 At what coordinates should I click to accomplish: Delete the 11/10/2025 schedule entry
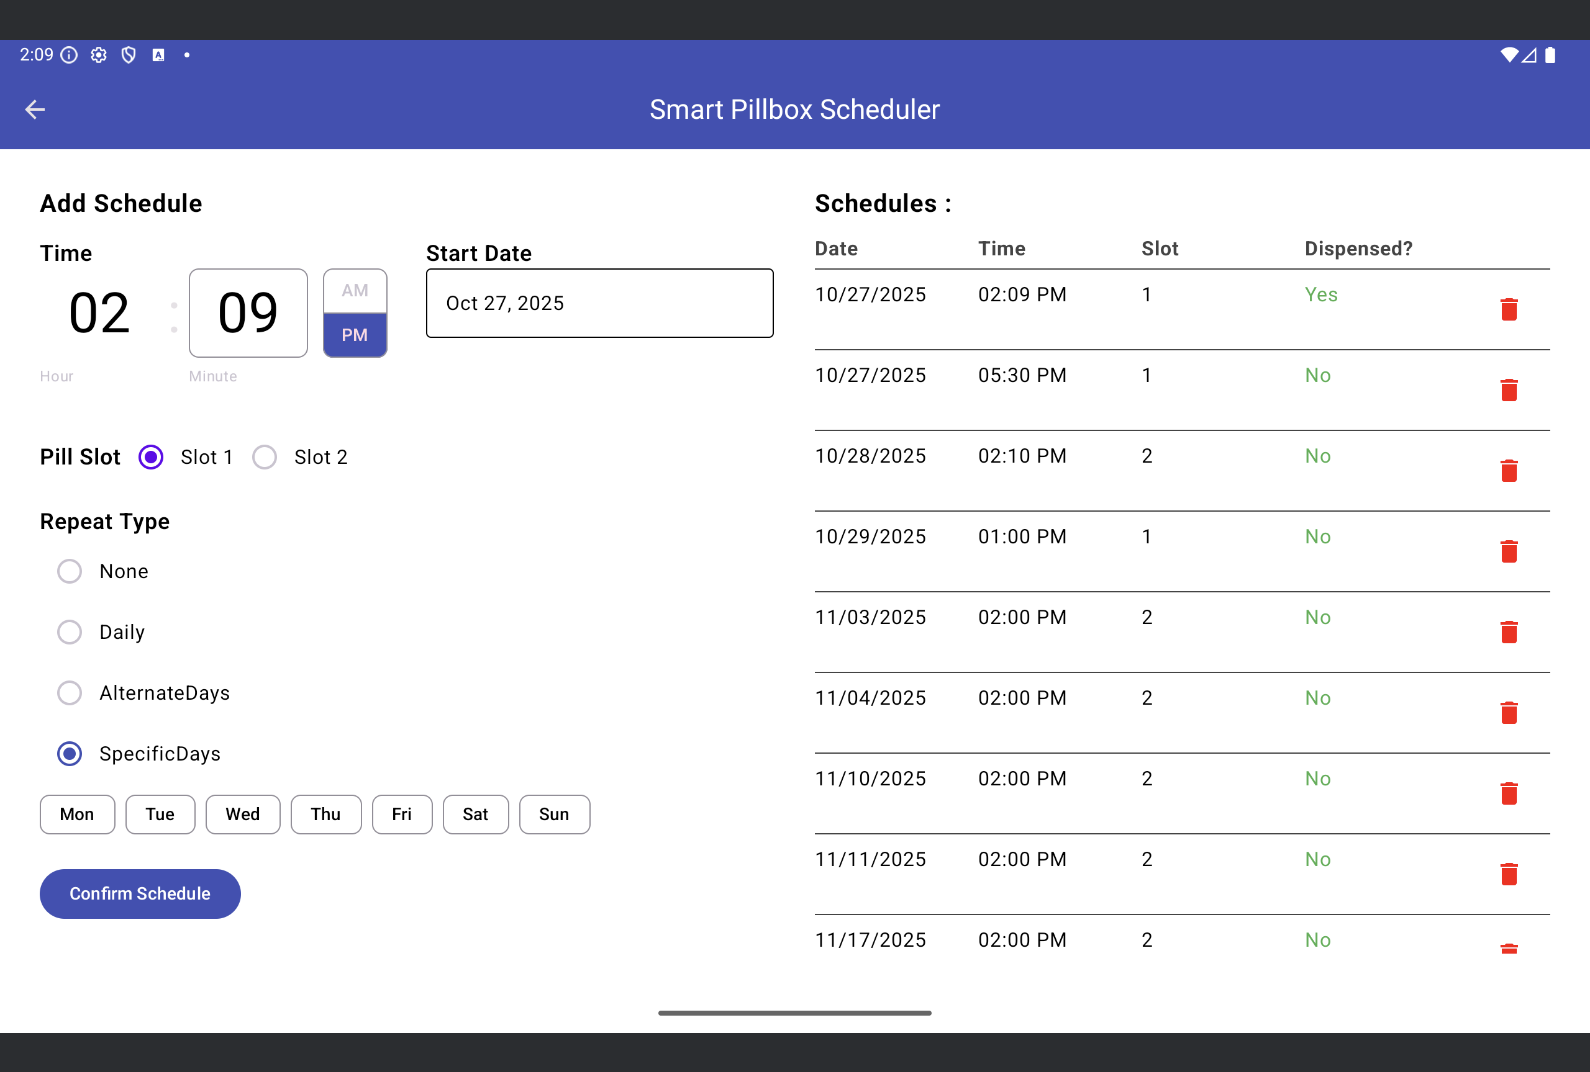[x=1509, y=793]
